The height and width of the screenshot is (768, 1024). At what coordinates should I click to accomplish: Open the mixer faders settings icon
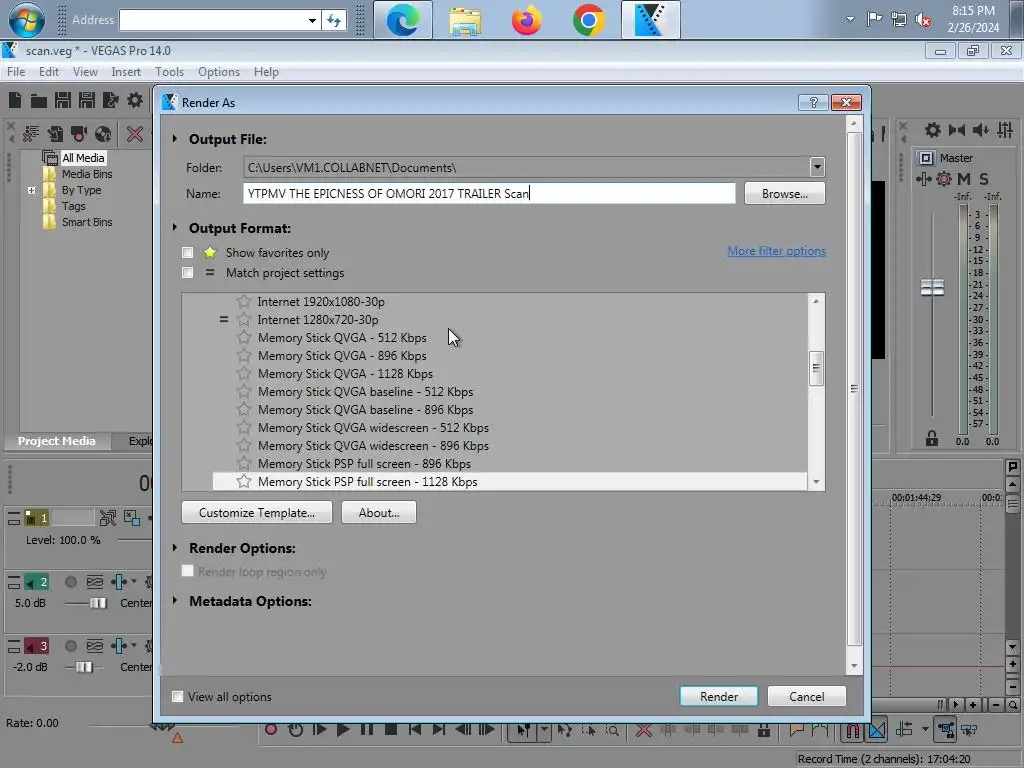click(1005, 130)
